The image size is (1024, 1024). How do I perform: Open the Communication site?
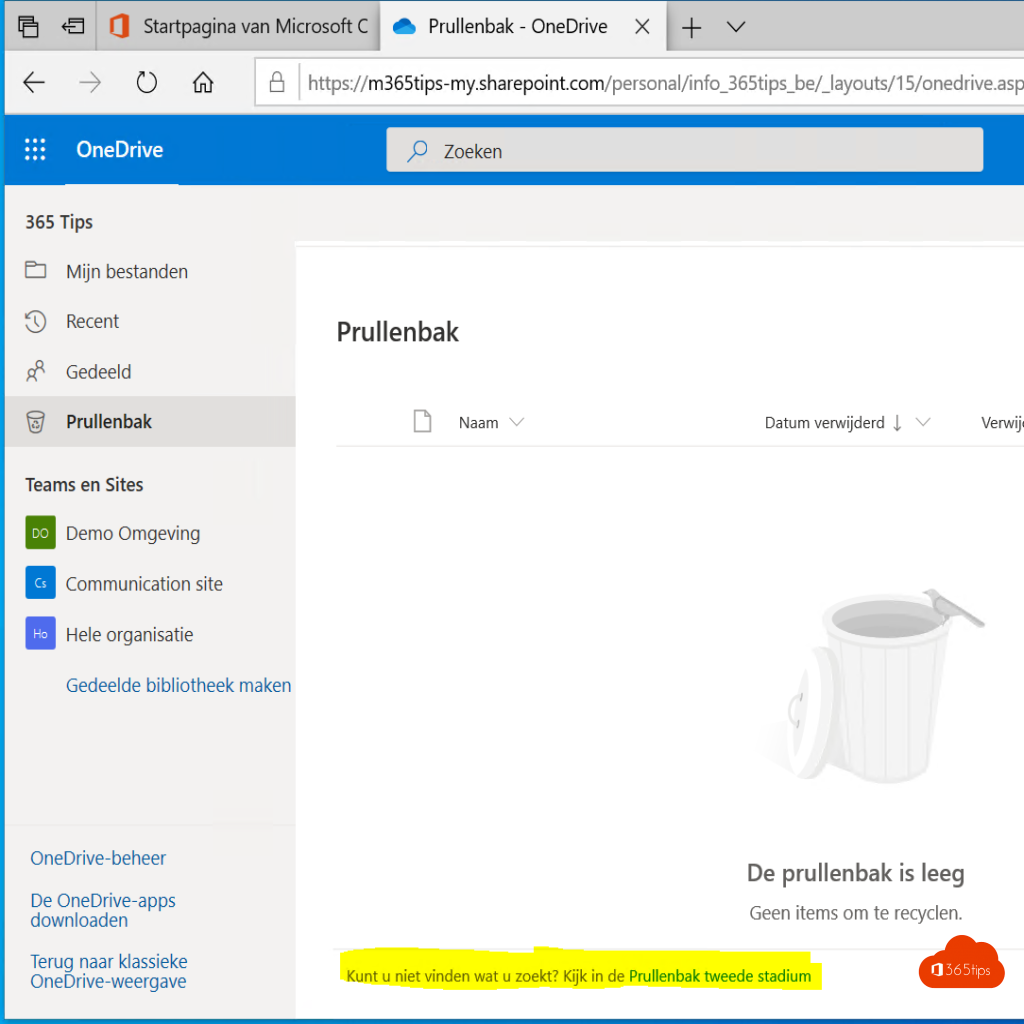click(x=144, y=583)
